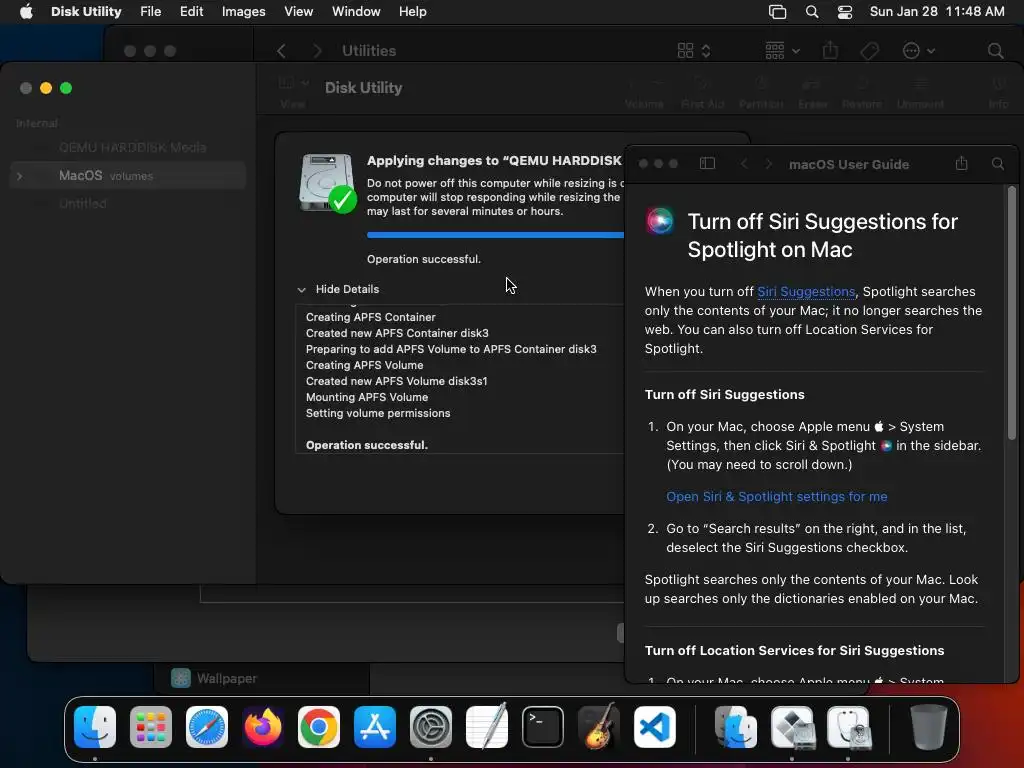This screenshot has height=768, width=1024.
Task: Click Open Siri & Spotlight settings for me
Action: (776, 497)
